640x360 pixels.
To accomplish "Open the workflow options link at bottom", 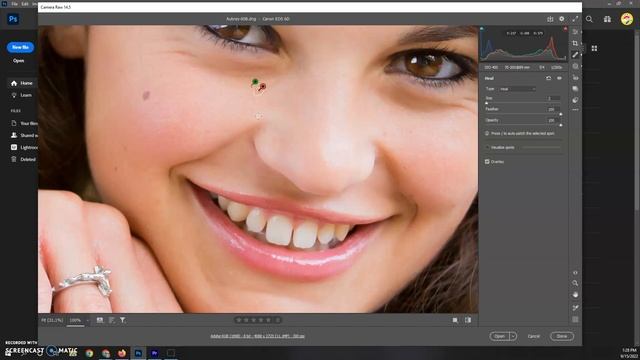I will (258, 336).
